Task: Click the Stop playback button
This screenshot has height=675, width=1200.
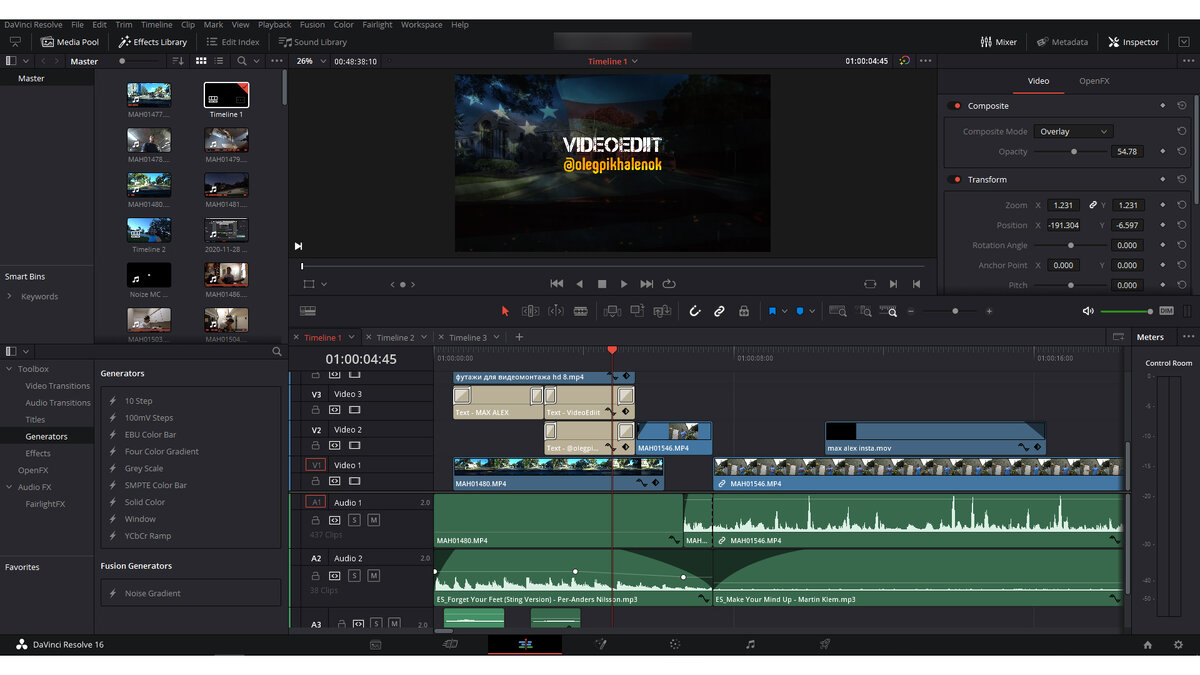Action: click(x=602, y=284)
